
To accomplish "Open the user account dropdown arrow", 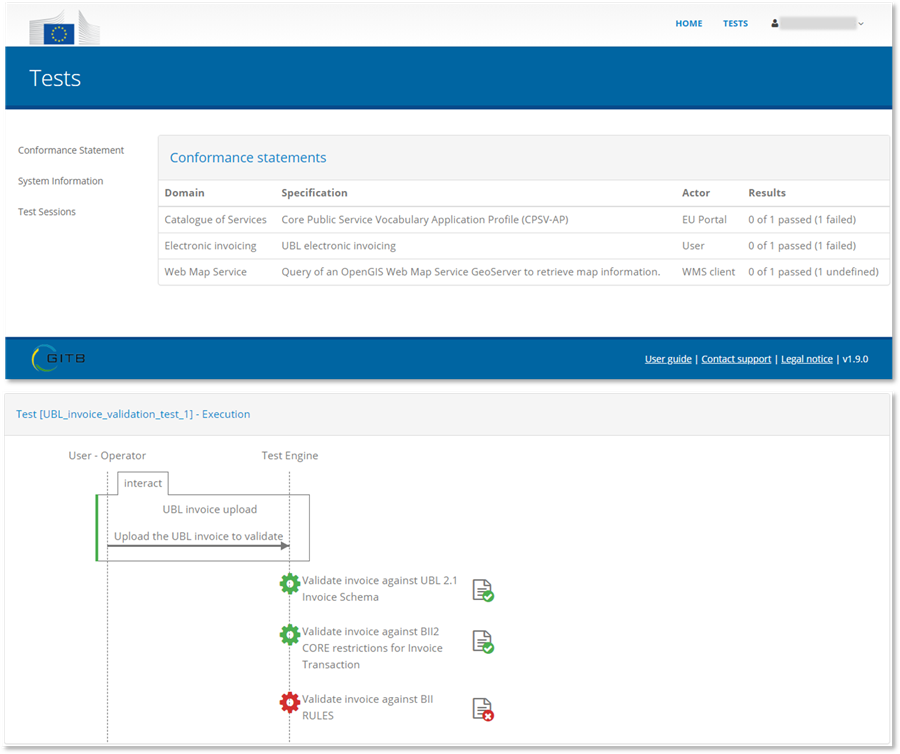I will tap(860, 24).
